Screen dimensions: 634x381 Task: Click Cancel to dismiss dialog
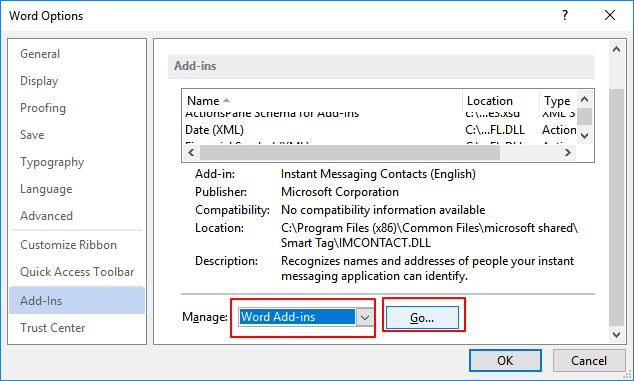pyautogui.click(x=588, y=360)
